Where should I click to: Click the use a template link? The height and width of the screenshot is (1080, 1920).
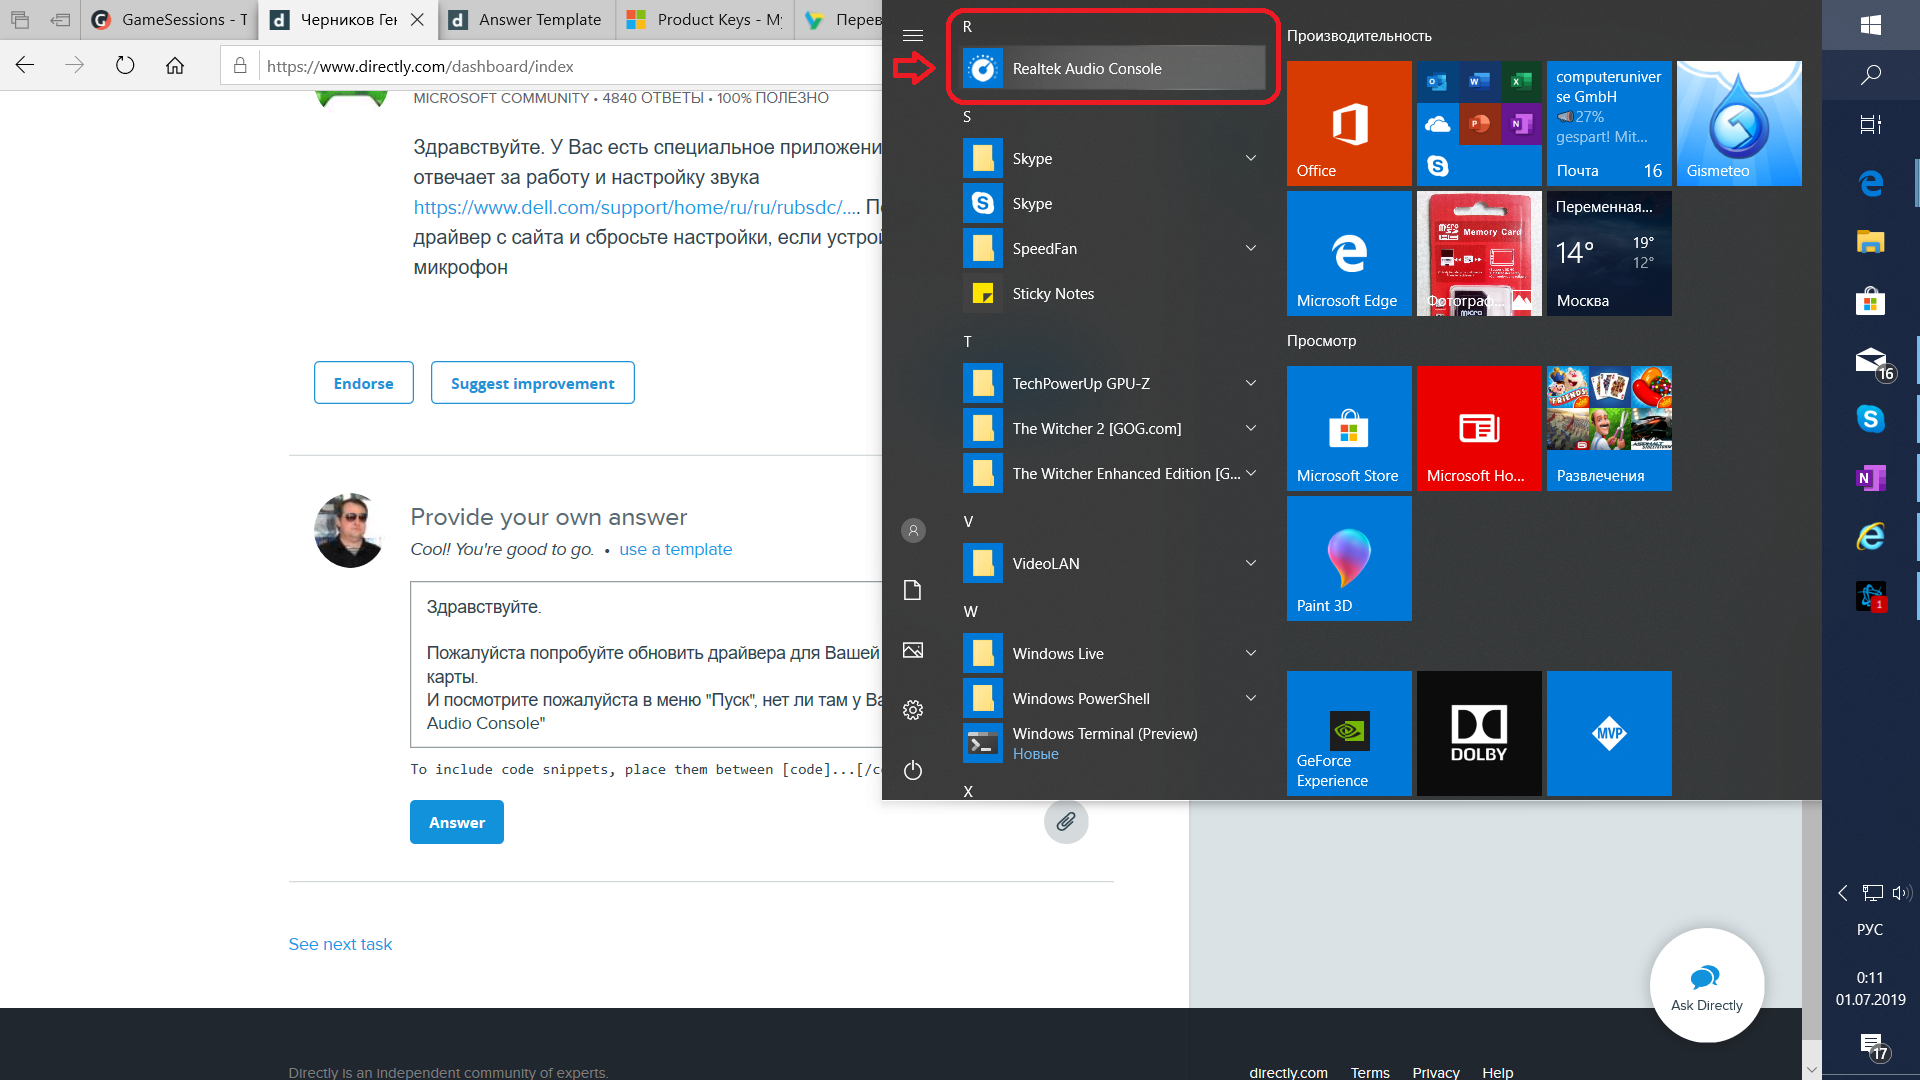coord(676,549)
